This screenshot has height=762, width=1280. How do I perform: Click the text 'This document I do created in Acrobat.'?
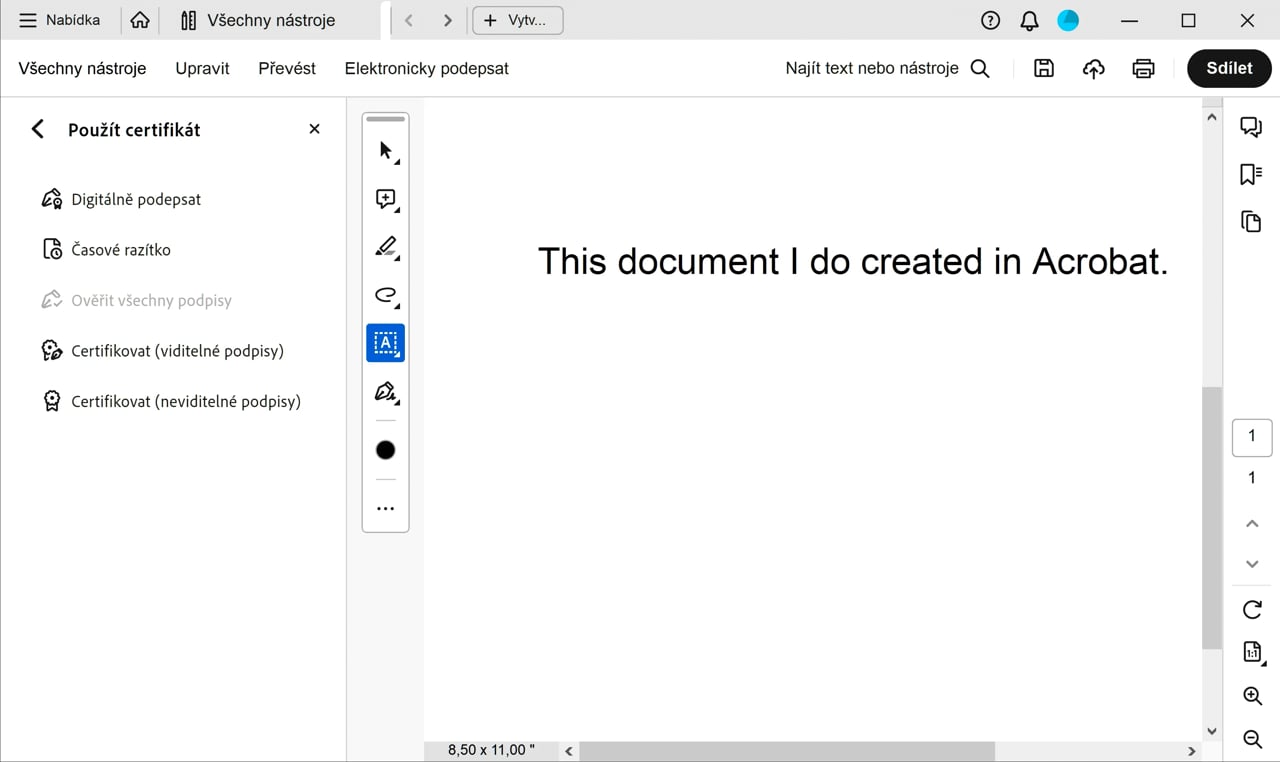[x=853, y=261]
